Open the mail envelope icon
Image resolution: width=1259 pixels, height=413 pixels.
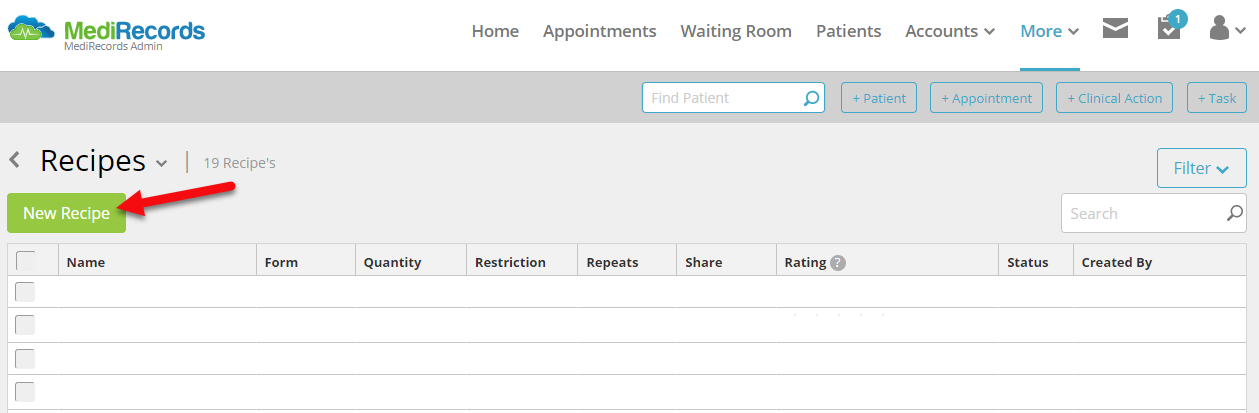coord(1115,29)
